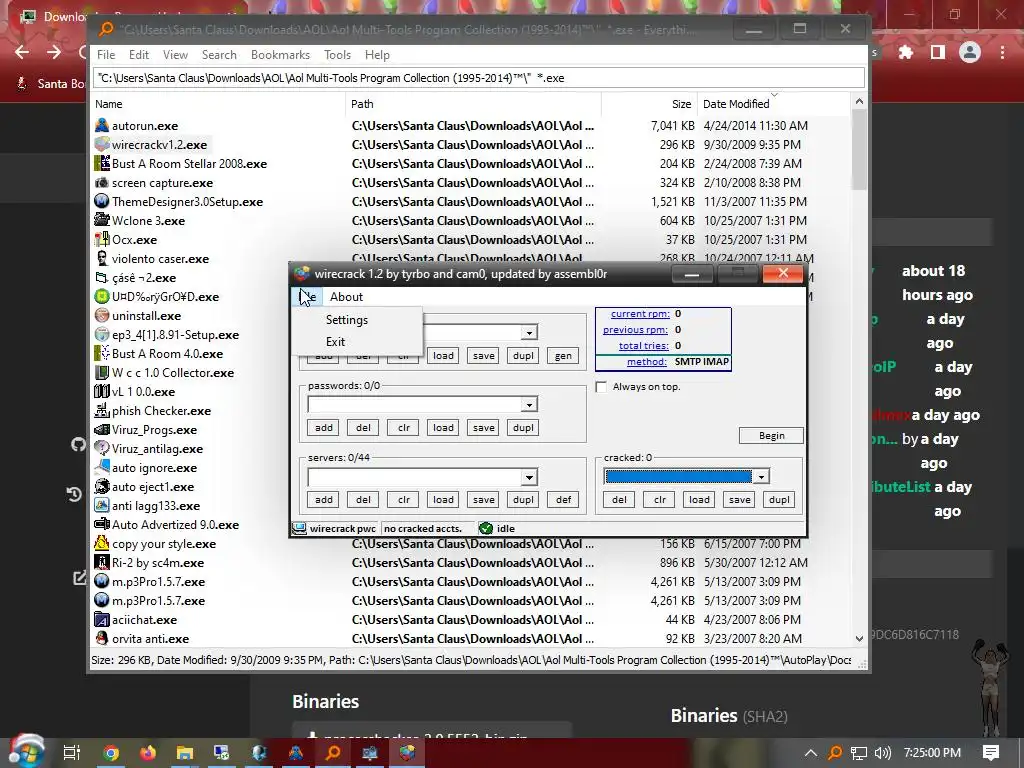Click the copy your style.exe icon
This screenshot has width=1024, height=768.
[x=102, y=543]
